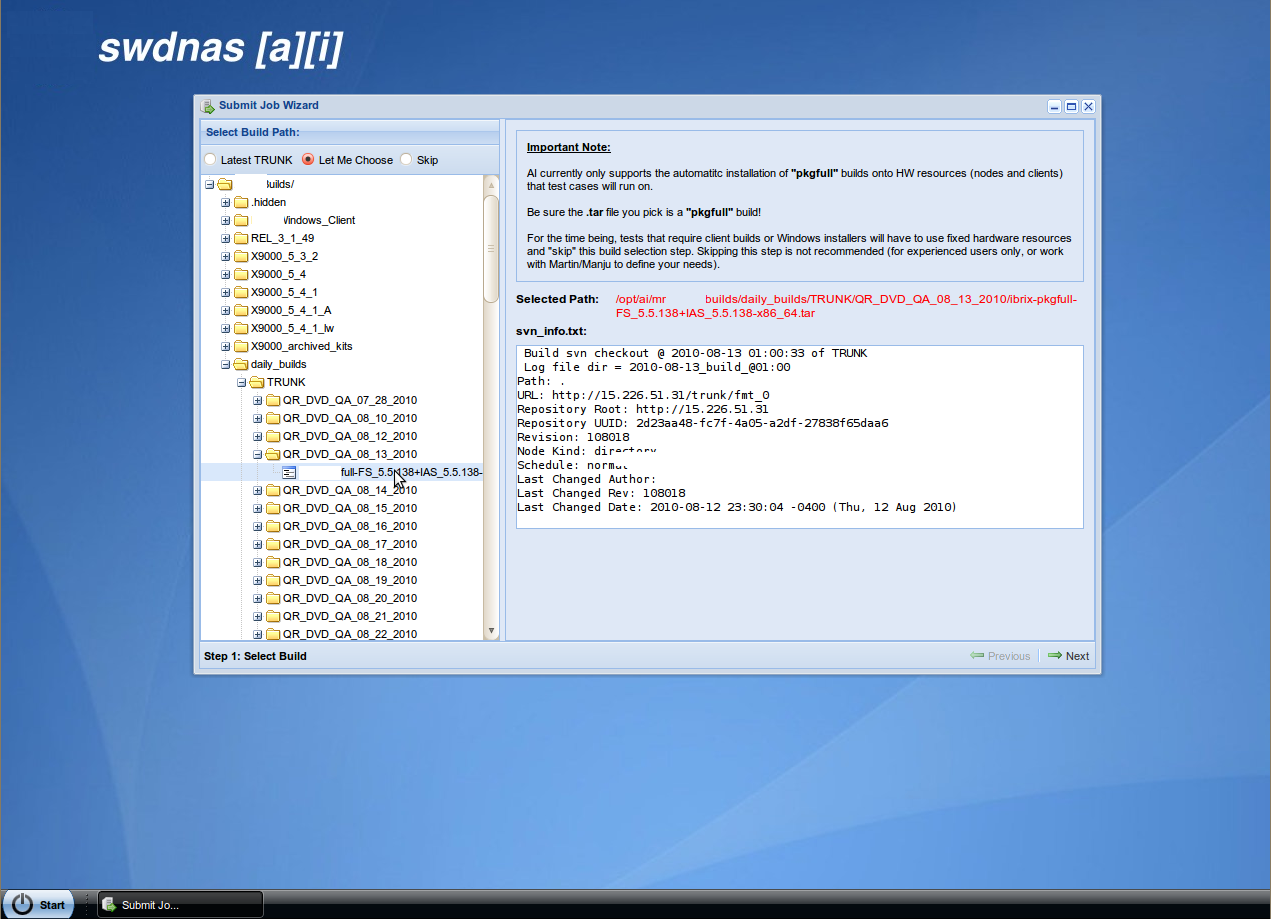1271x919 pixels.
Task: Click the X9000_5_3_2 folder icon
Action: [241, 256]
